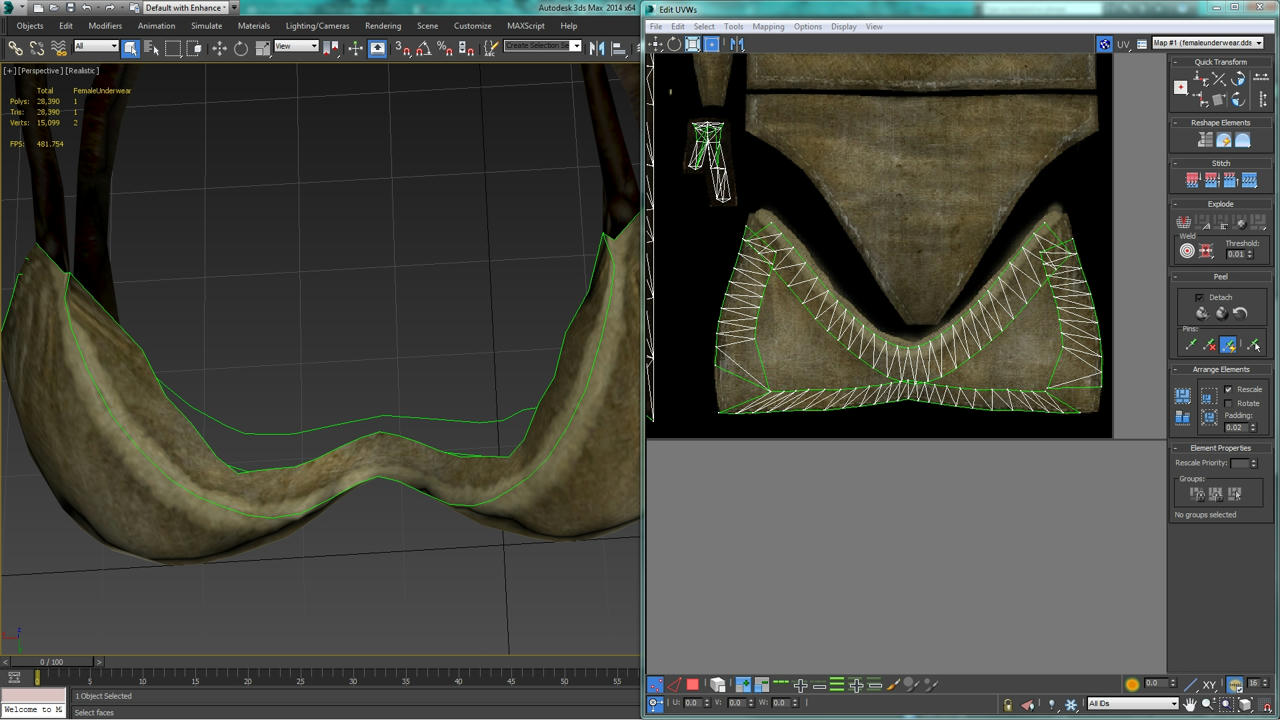Image resolution: width=1280 pixels, height=720 pixels.
Task: Click the XY axis constraint button
Action: [x=1209, y=685]
